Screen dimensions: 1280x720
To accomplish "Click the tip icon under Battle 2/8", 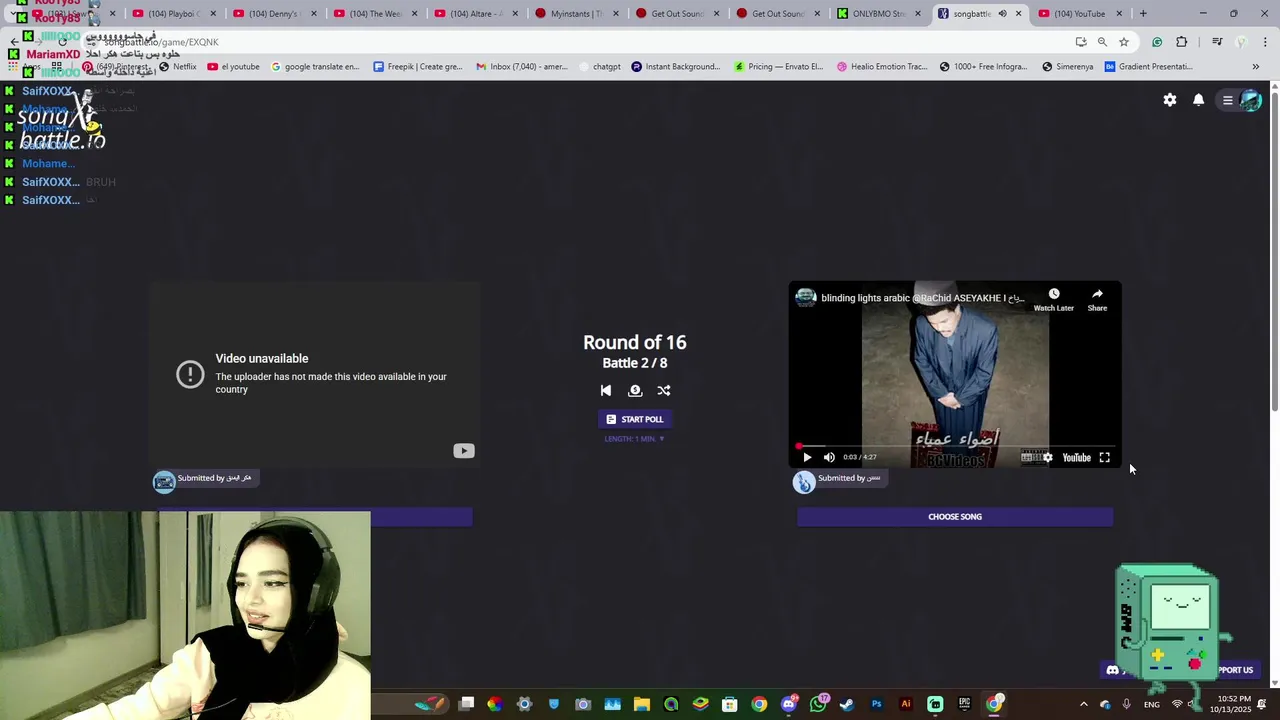I will click(635, 391).
